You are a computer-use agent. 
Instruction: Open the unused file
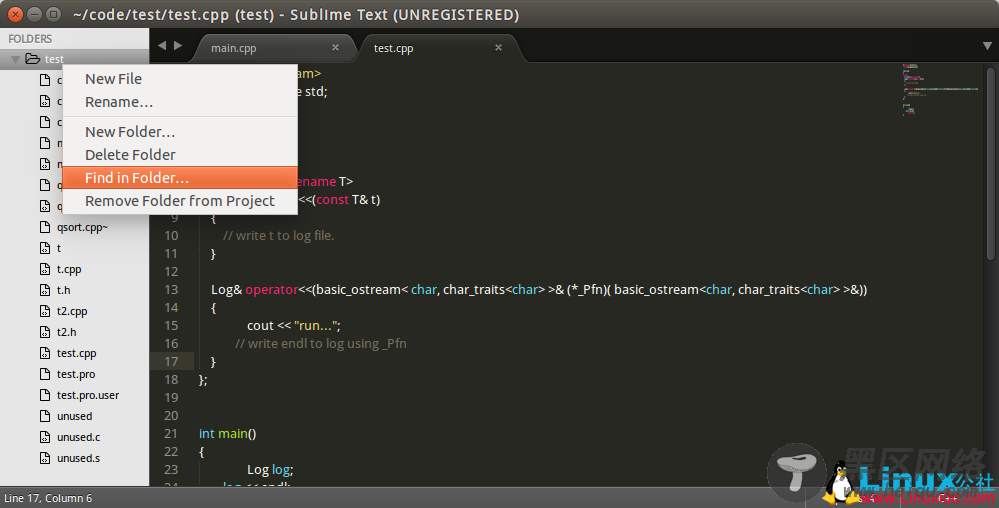[75, 417]
